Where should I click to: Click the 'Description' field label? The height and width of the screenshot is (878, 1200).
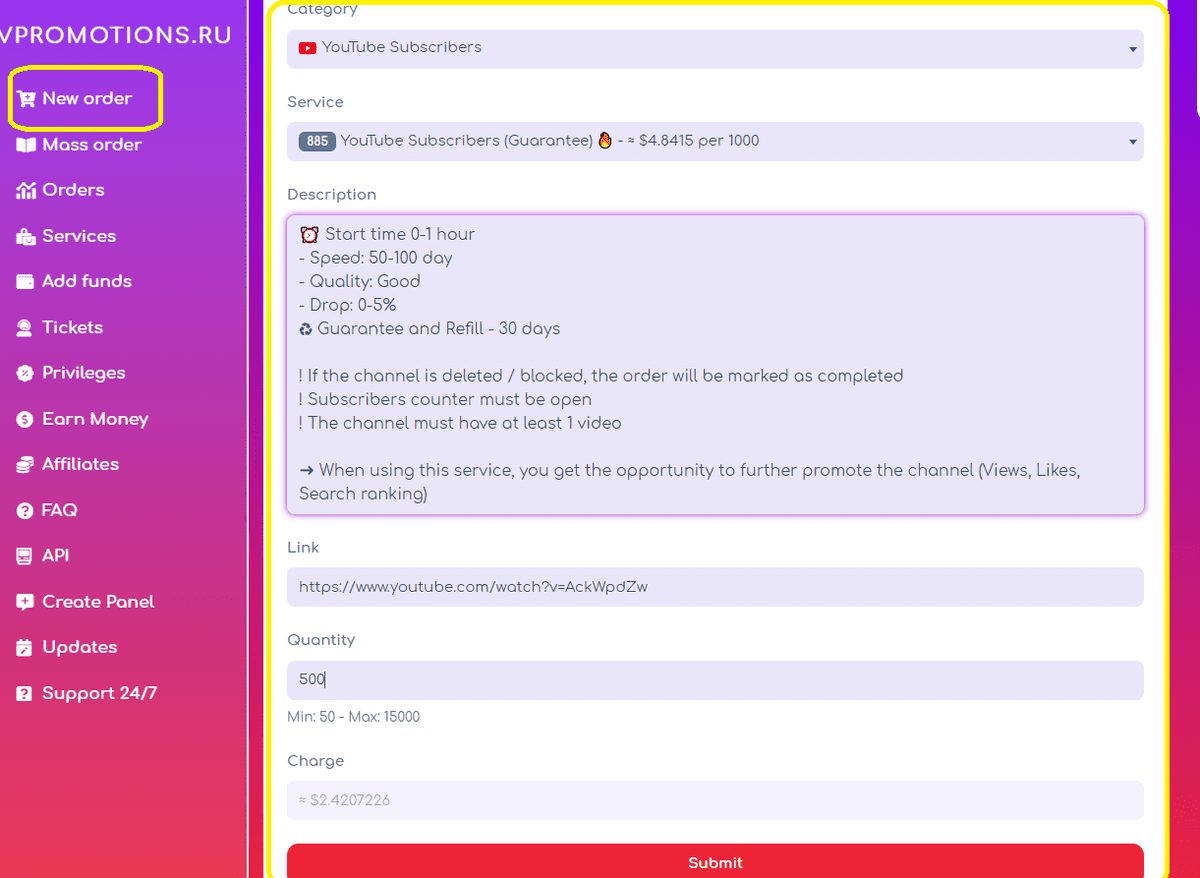[x=332, y=195]
